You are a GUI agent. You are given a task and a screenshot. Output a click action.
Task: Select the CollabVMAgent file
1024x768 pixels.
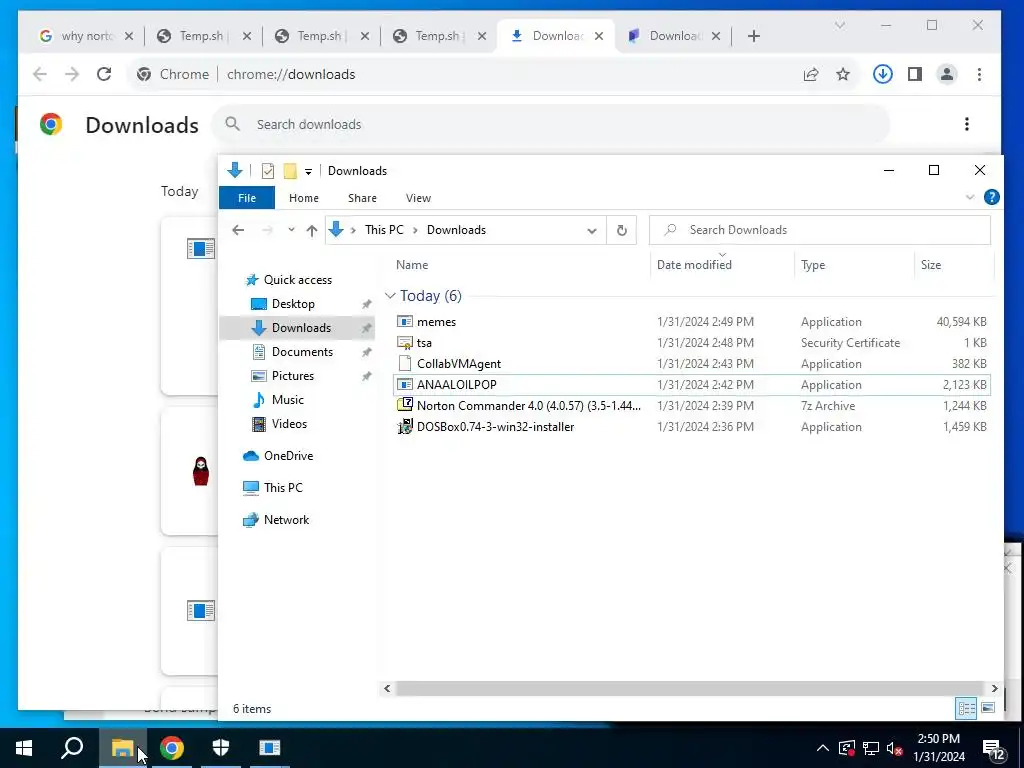(692, 364)
